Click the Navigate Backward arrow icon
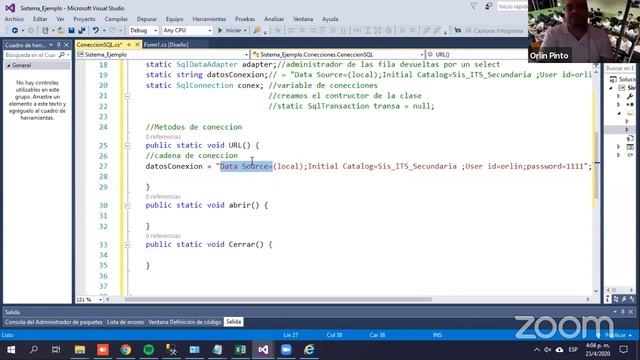This screenshot has height=360, width=640. click(x=15, y=31)
